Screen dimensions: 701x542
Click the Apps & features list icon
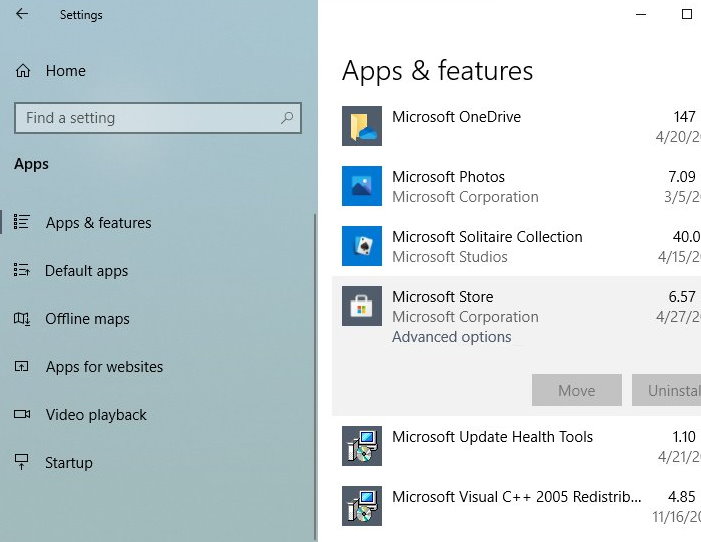[x=21, y=222]
